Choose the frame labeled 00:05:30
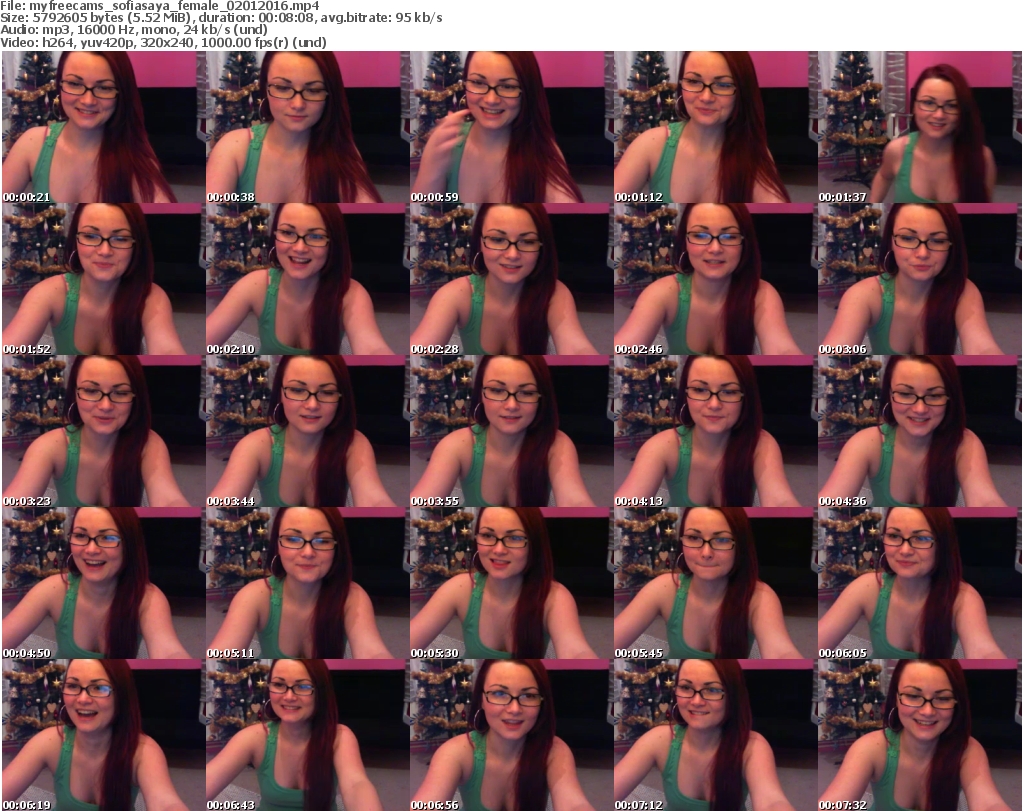The width and height of the screenshot is (1024, 811). pyautogui.click(x=511, y=583)
